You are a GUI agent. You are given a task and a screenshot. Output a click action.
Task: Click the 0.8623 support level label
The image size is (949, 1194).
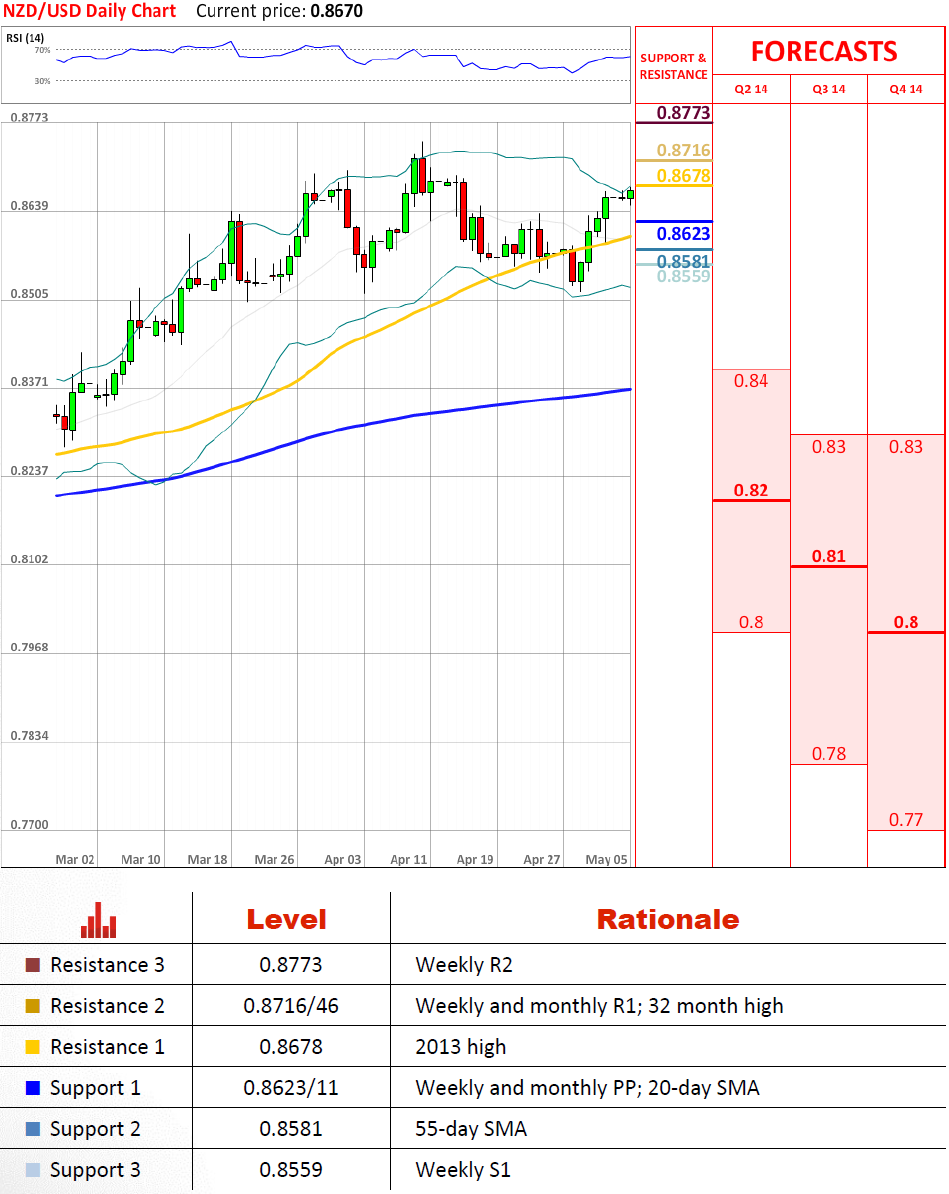[x=683, y=234]
